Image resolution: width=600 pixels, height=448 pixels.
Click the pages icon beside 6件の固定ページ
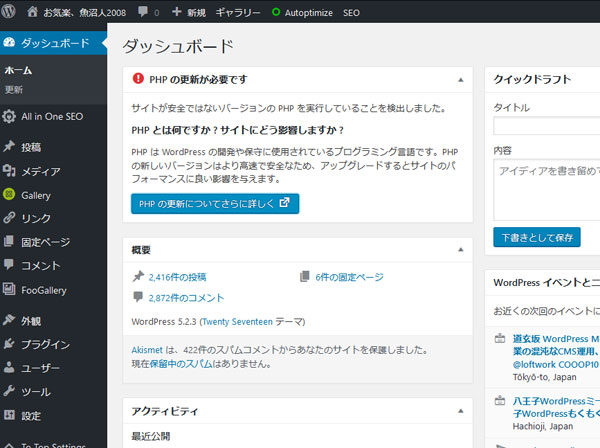coord(305,276)
